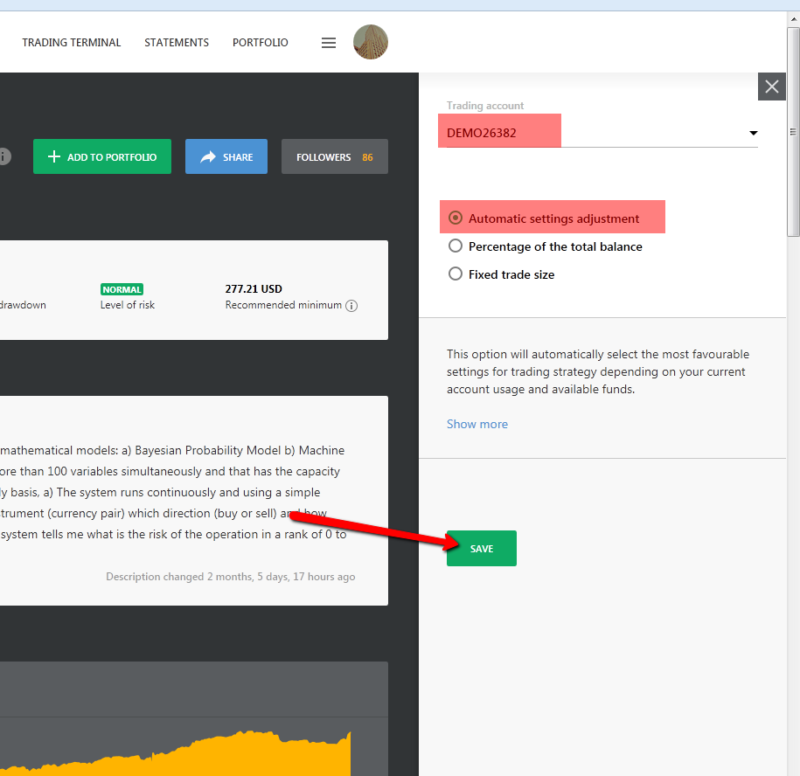Image resolution: width=800 pixels, height=776 pixels.
Task: Open the hamburger menu icon
Action: click(329, 43)
